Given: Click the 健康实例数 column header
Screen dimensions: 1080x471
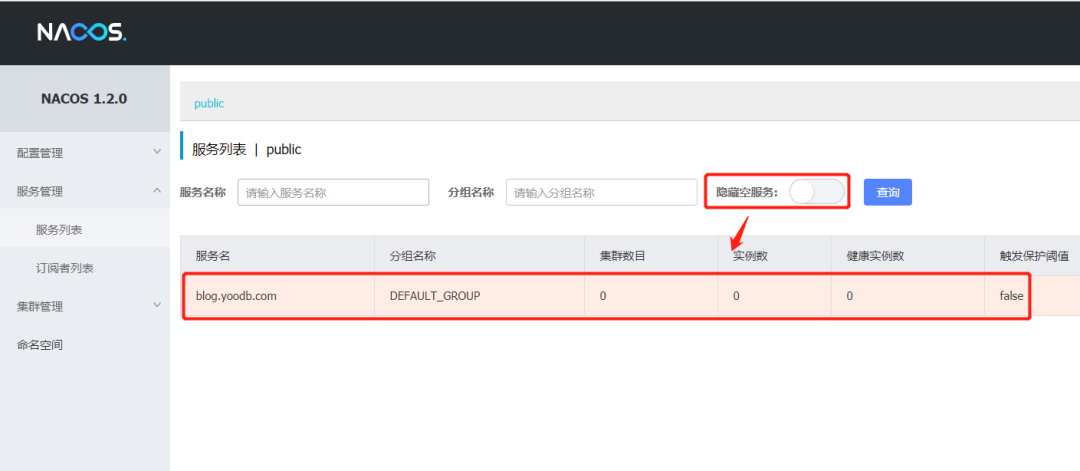Looking at the screenshot, I should point(875,256).
